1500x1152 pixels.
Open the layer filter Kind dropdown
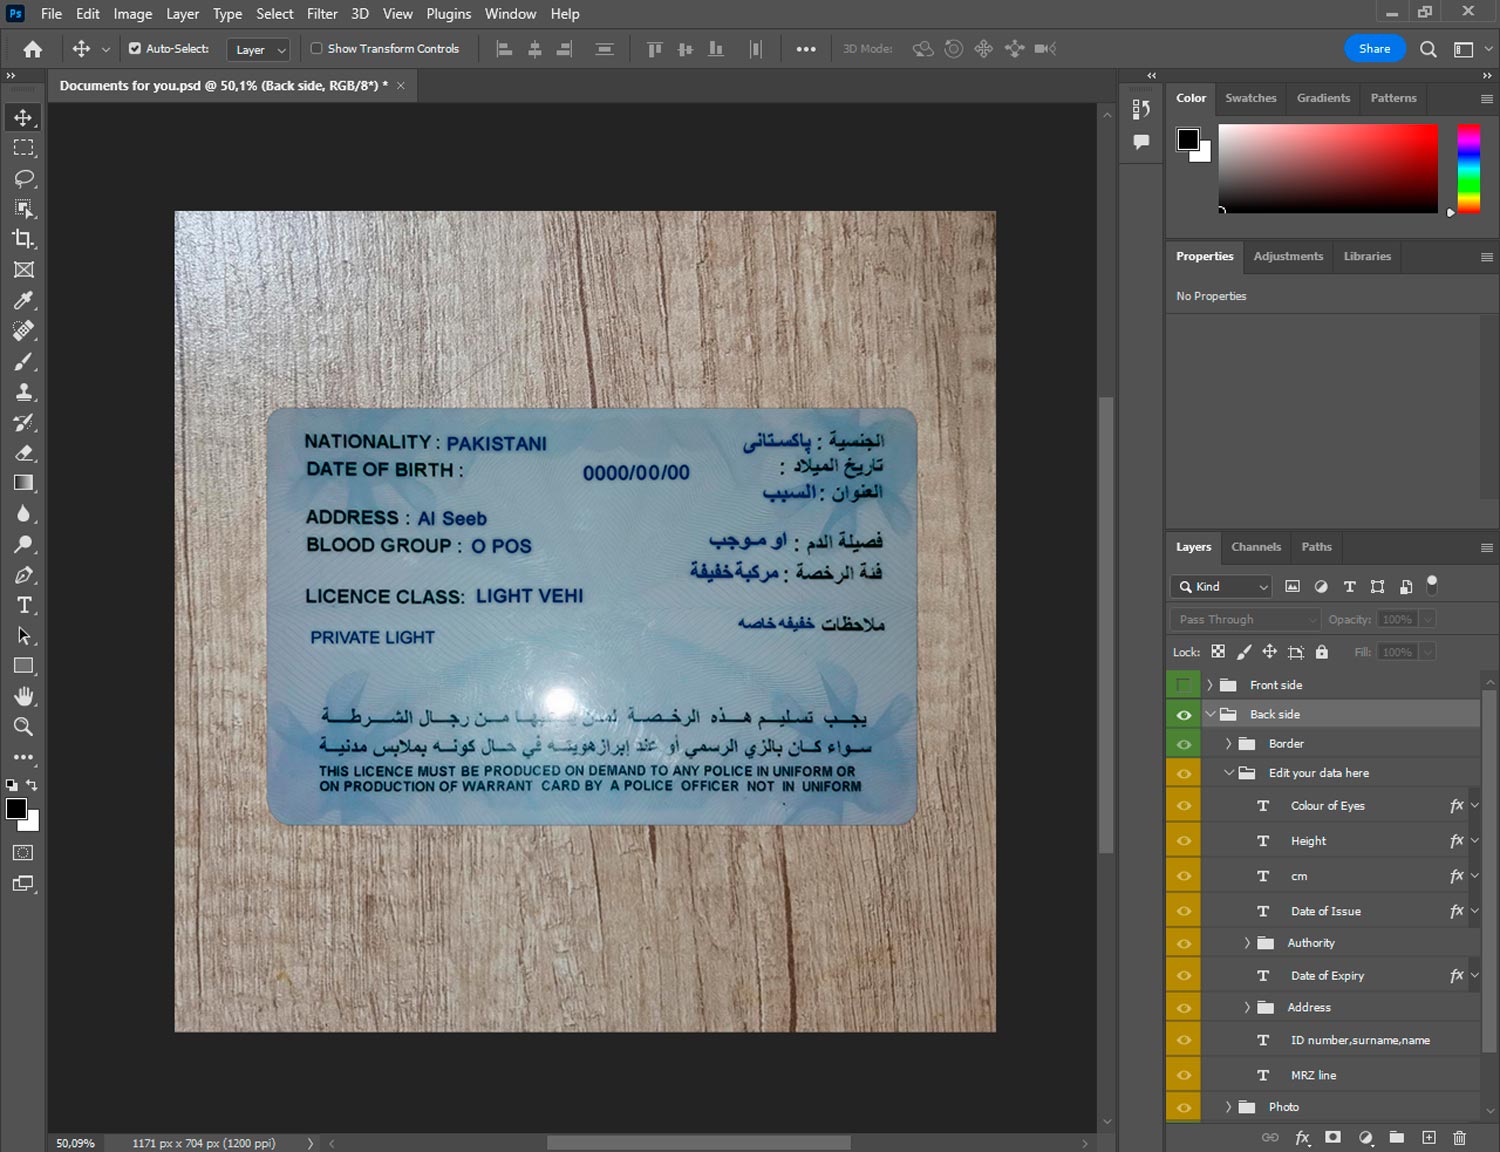point(1221,587)
